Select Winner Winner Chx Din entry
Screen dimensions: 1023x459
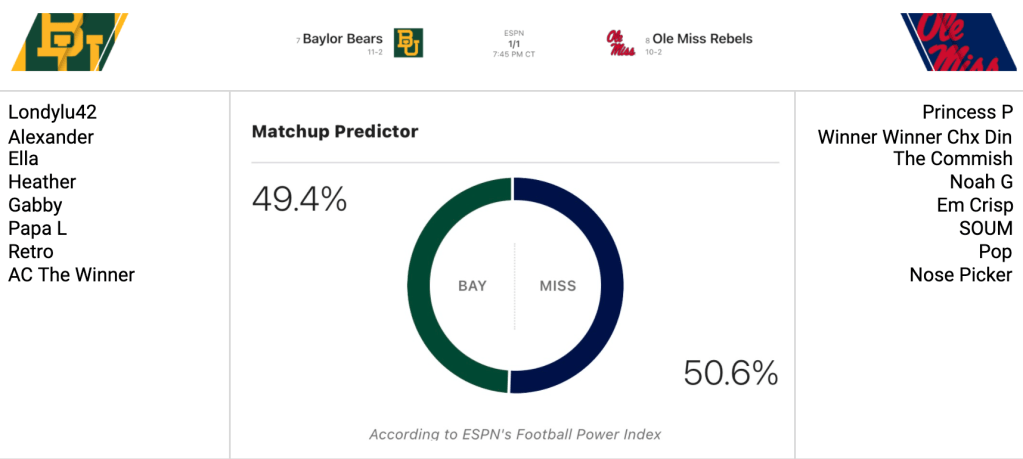pos(914,137)
